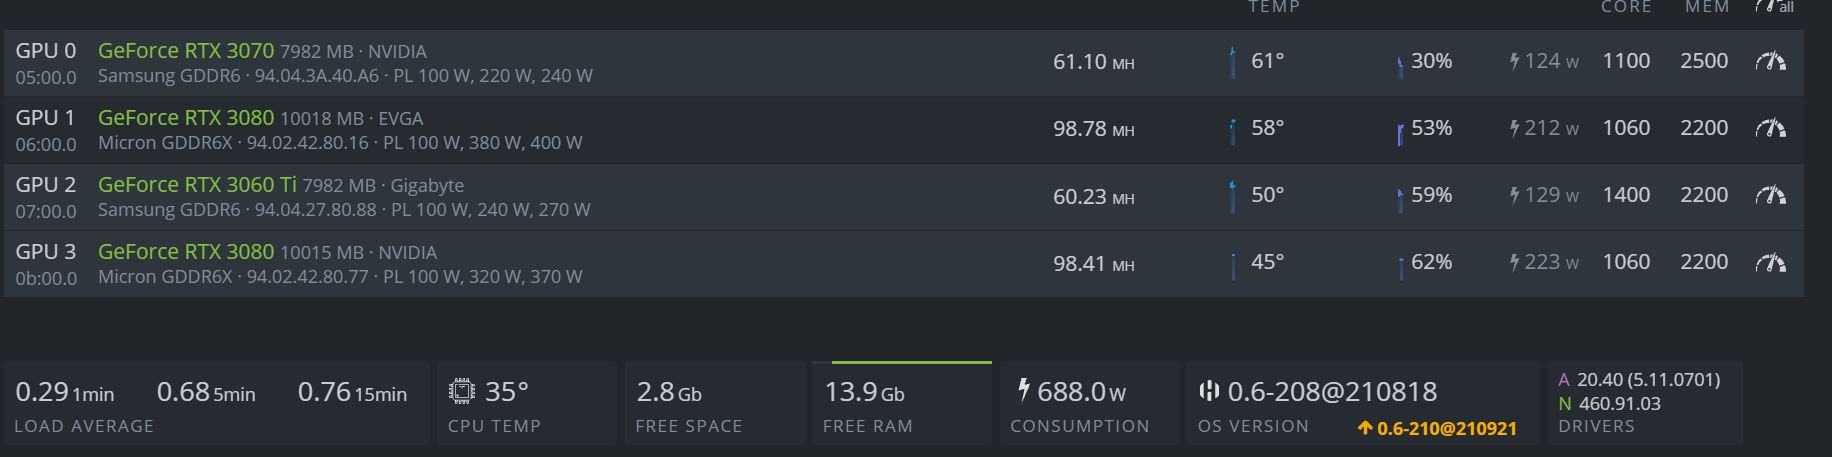
Task: Click the CPU chip icon beside 35°
Action: 462,391
